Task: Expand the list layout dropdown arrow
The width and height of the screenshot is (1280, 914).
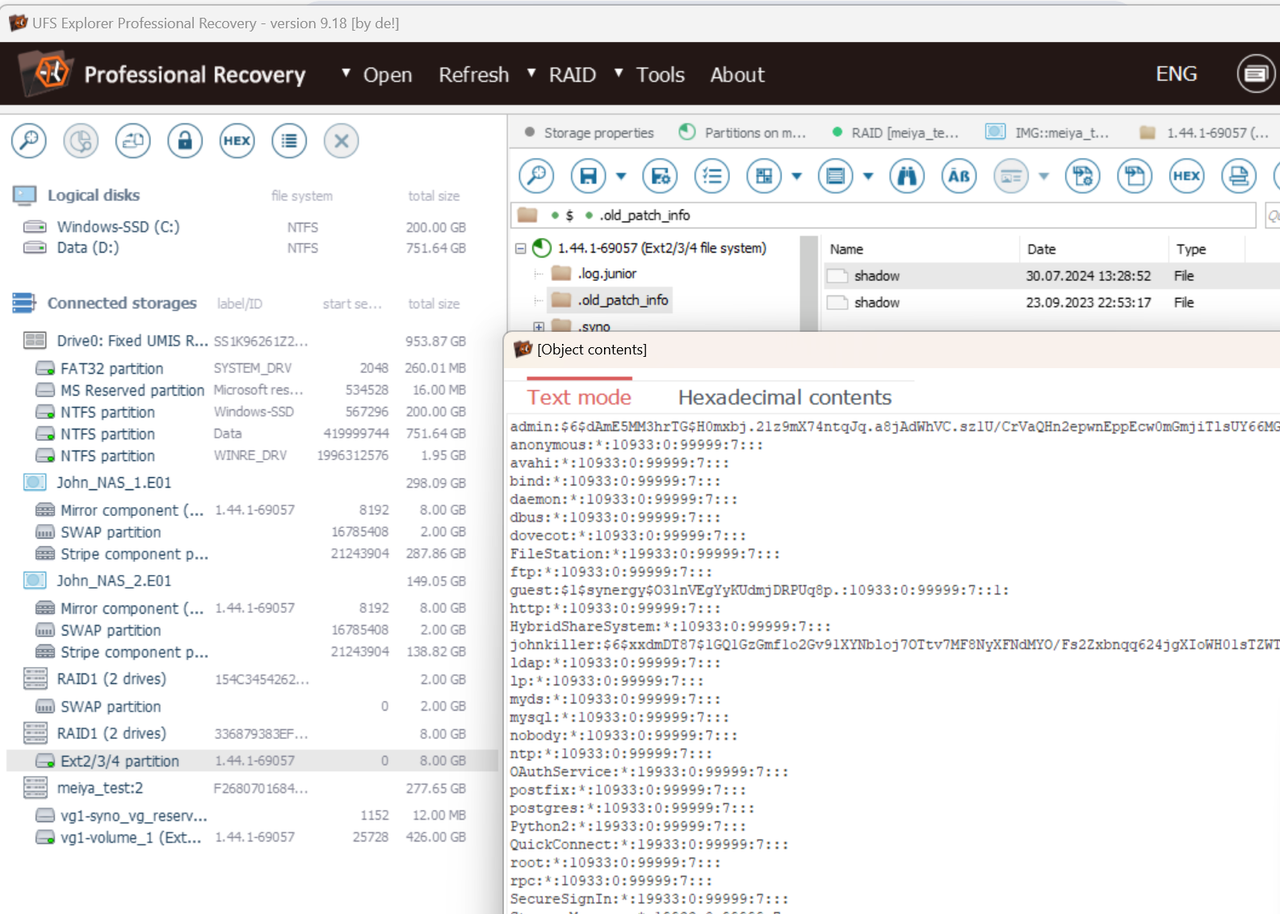Action: [x=868, y=177]
